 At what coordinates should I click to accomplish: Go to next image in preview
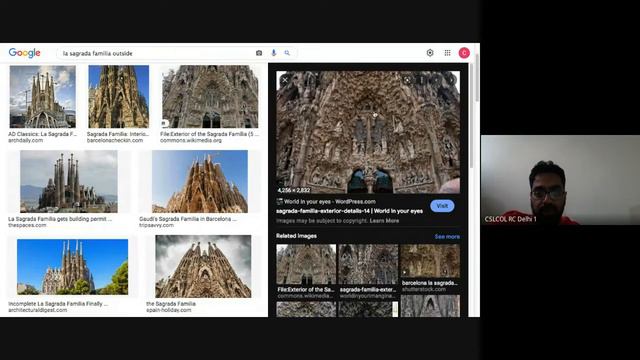click(451, 80)
